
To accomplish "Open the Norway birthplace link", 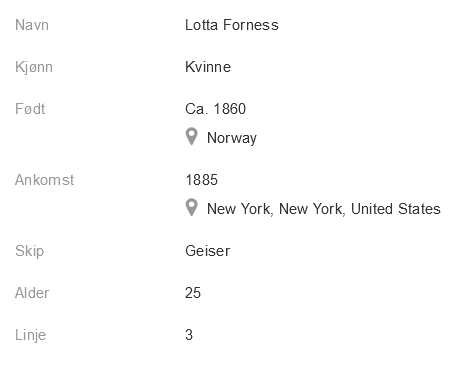I will pyautogui.click(x=232, y=138).
